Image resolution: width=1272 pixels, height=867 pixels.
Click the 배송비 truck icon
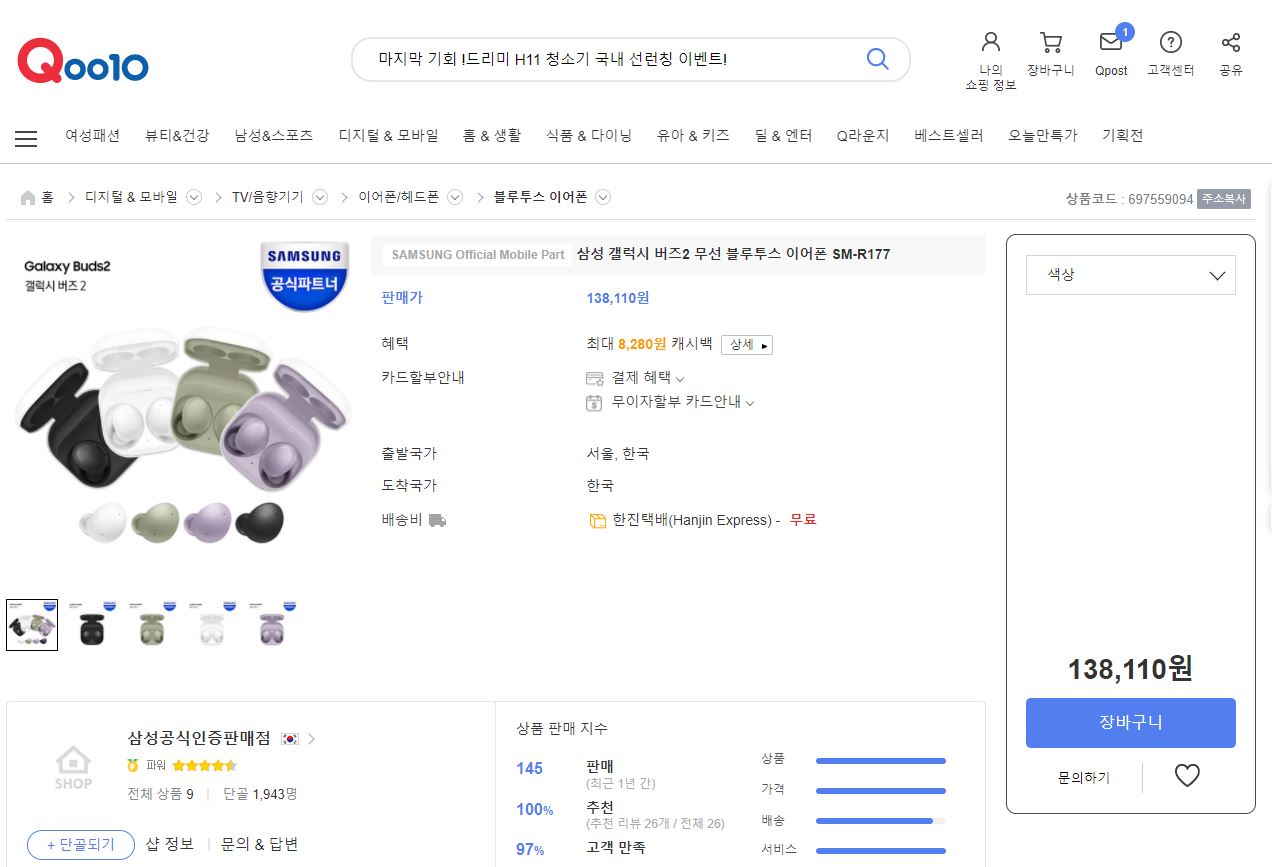point(437,520)
